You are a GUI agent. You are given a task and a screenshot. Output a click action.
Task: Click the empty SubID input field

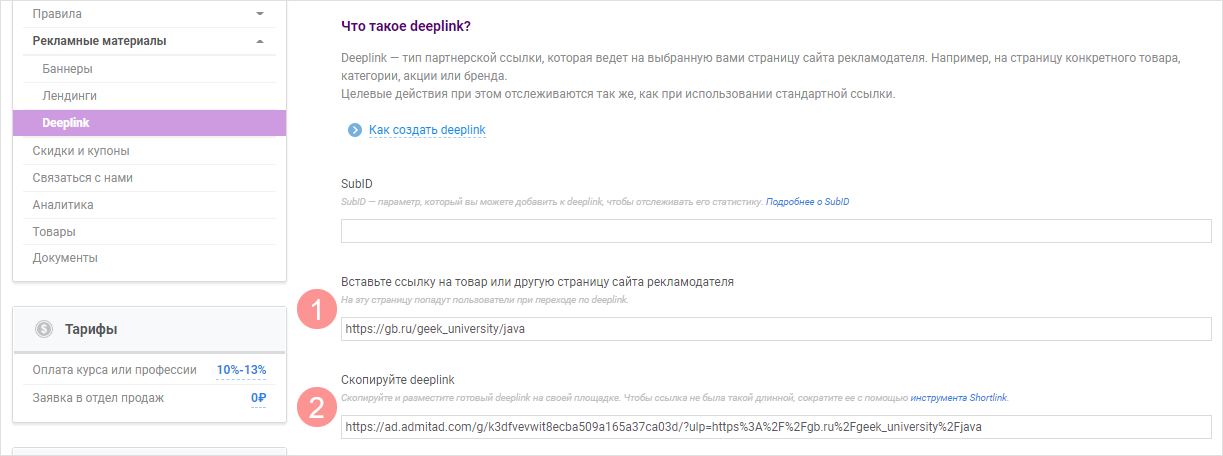coord(775,232)
